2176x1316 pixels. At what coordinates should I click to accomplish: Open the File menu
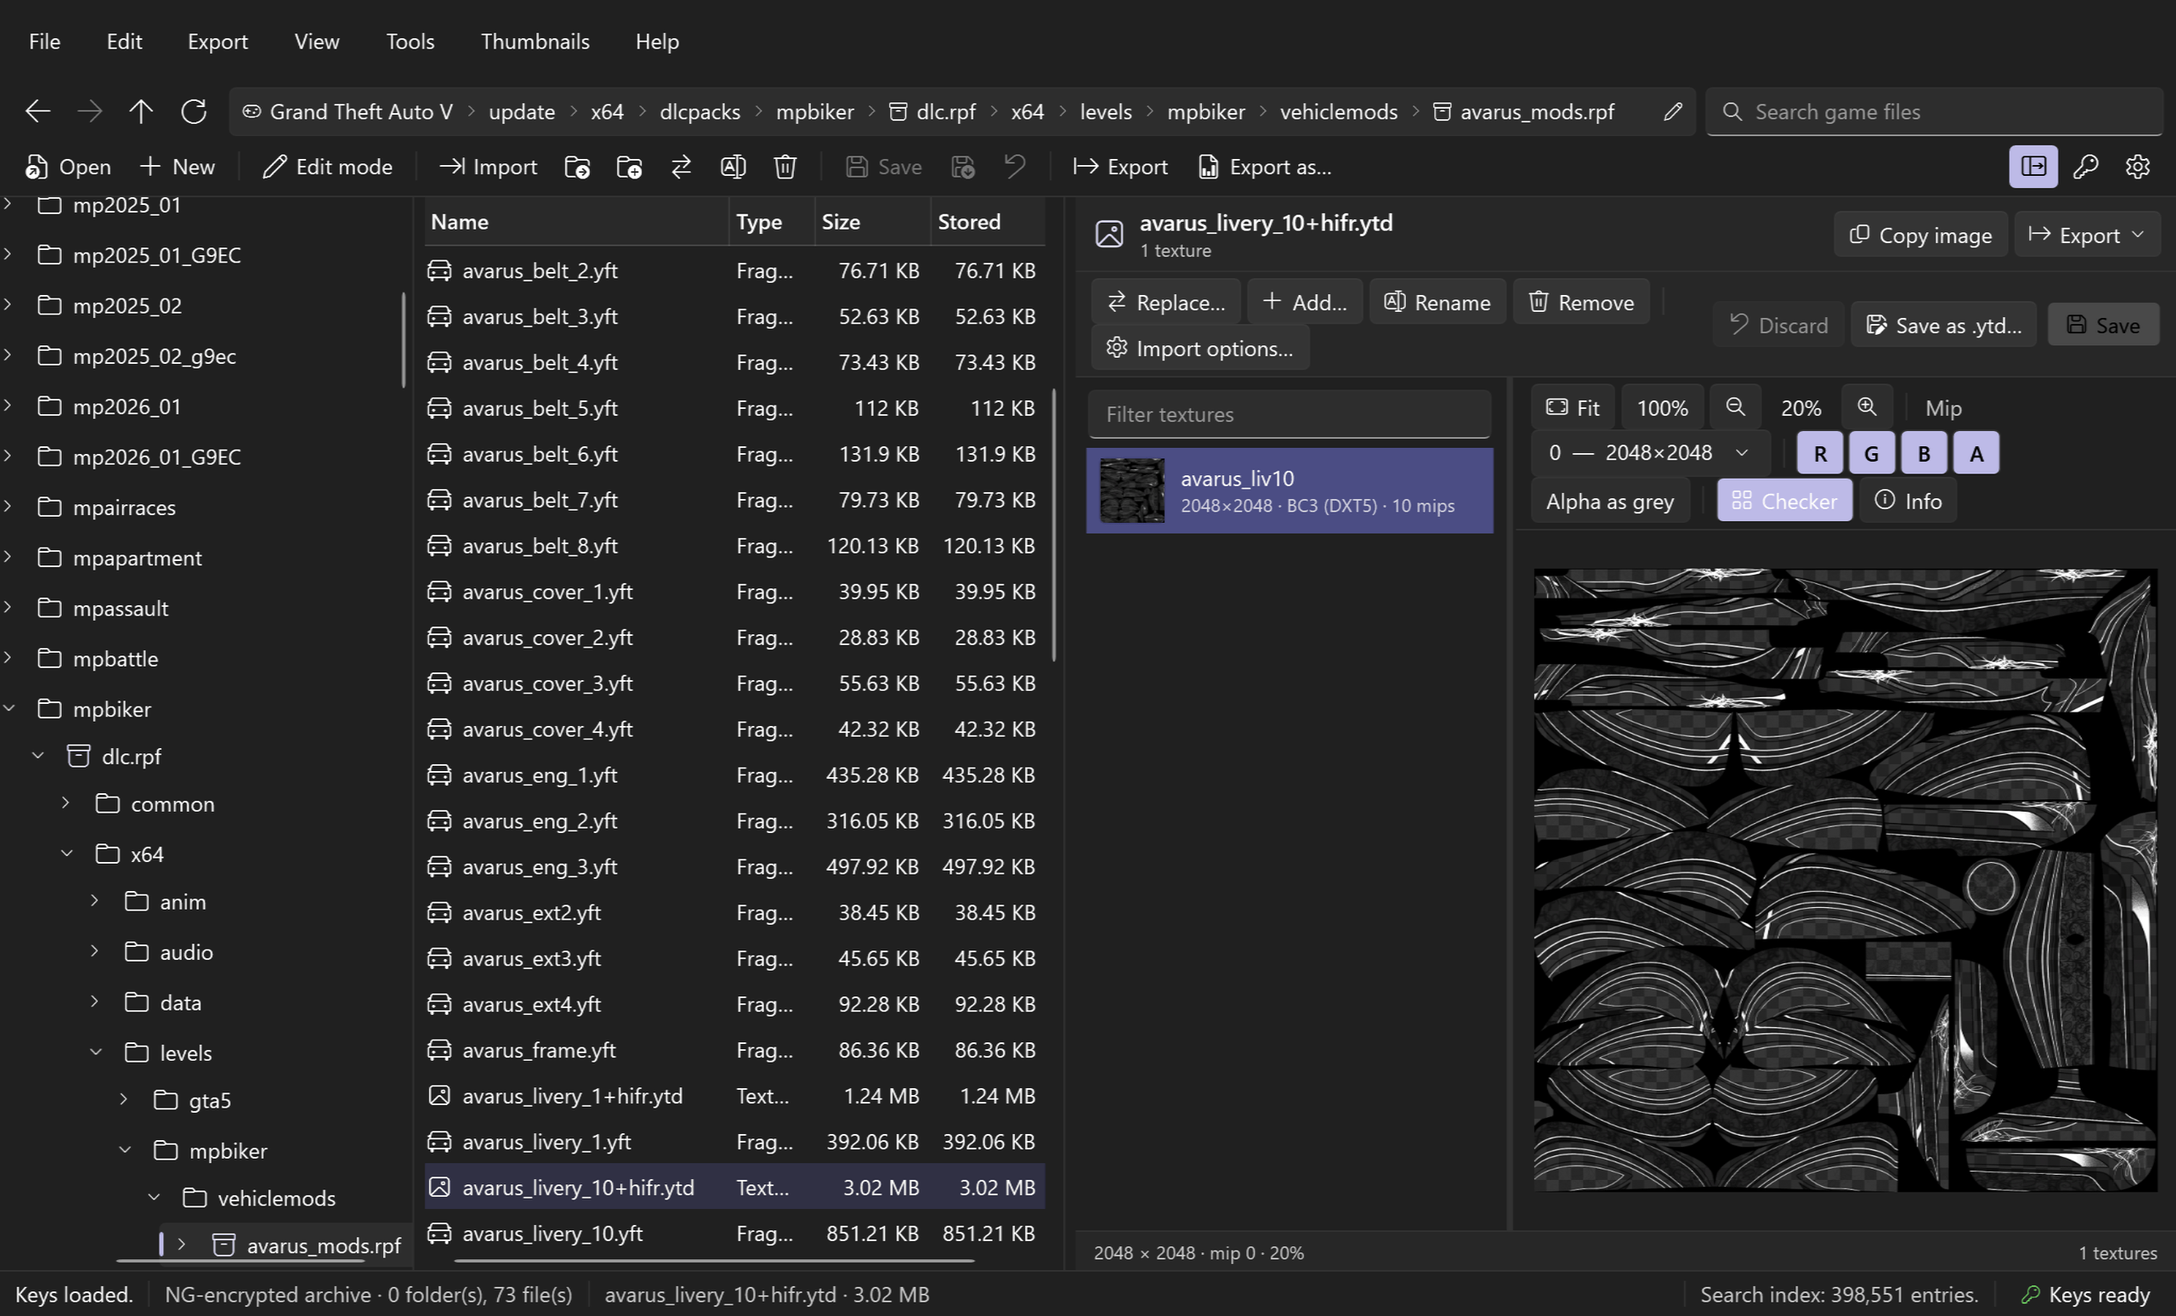(x=44, y=41)
